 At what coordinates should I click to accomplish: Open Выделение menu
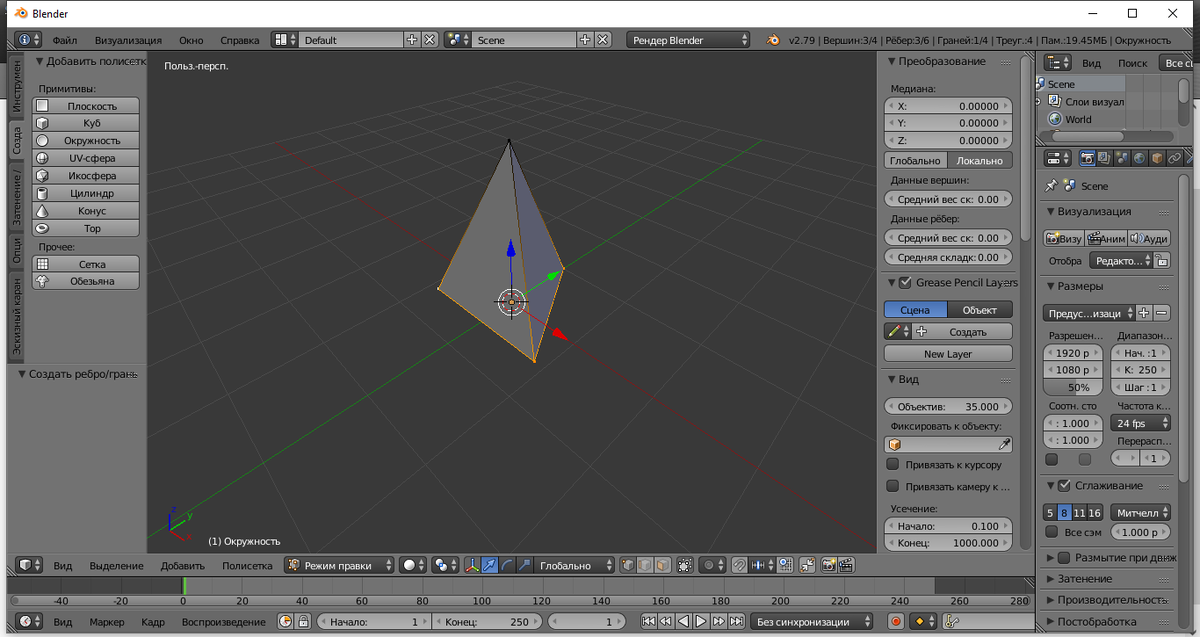pos(116,565)
